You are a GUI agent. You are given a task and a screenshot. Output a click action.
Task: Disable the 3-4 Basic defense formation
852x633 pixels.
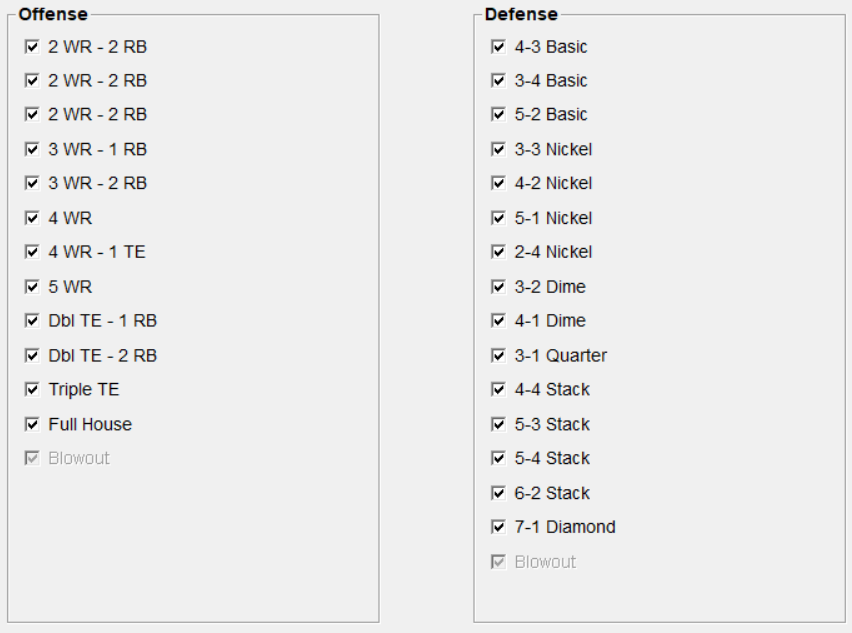coord(498,80)
